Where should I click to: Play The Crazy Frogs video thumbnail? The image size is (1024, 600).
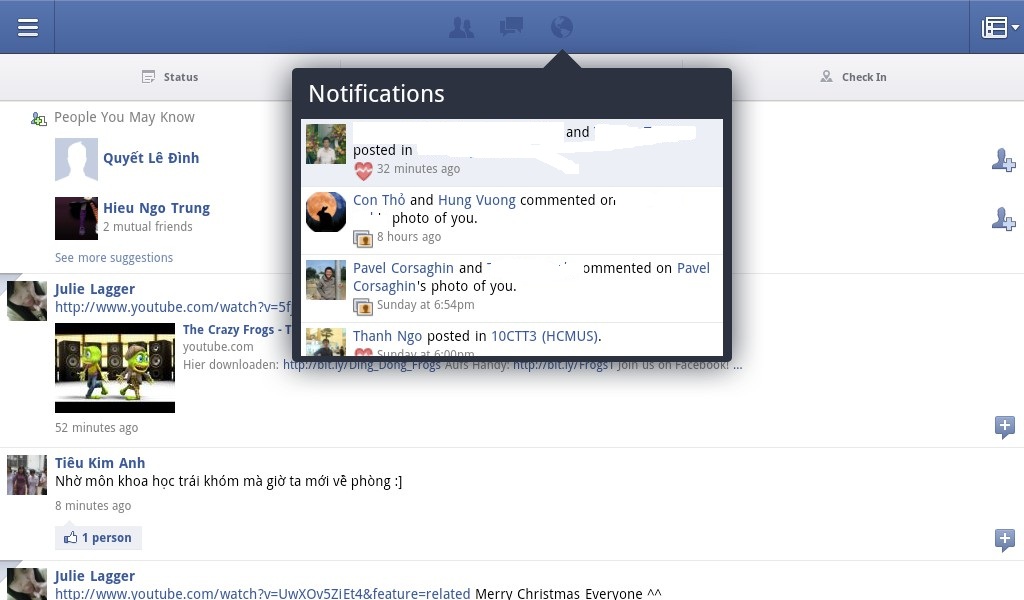[x=115, y=367]
